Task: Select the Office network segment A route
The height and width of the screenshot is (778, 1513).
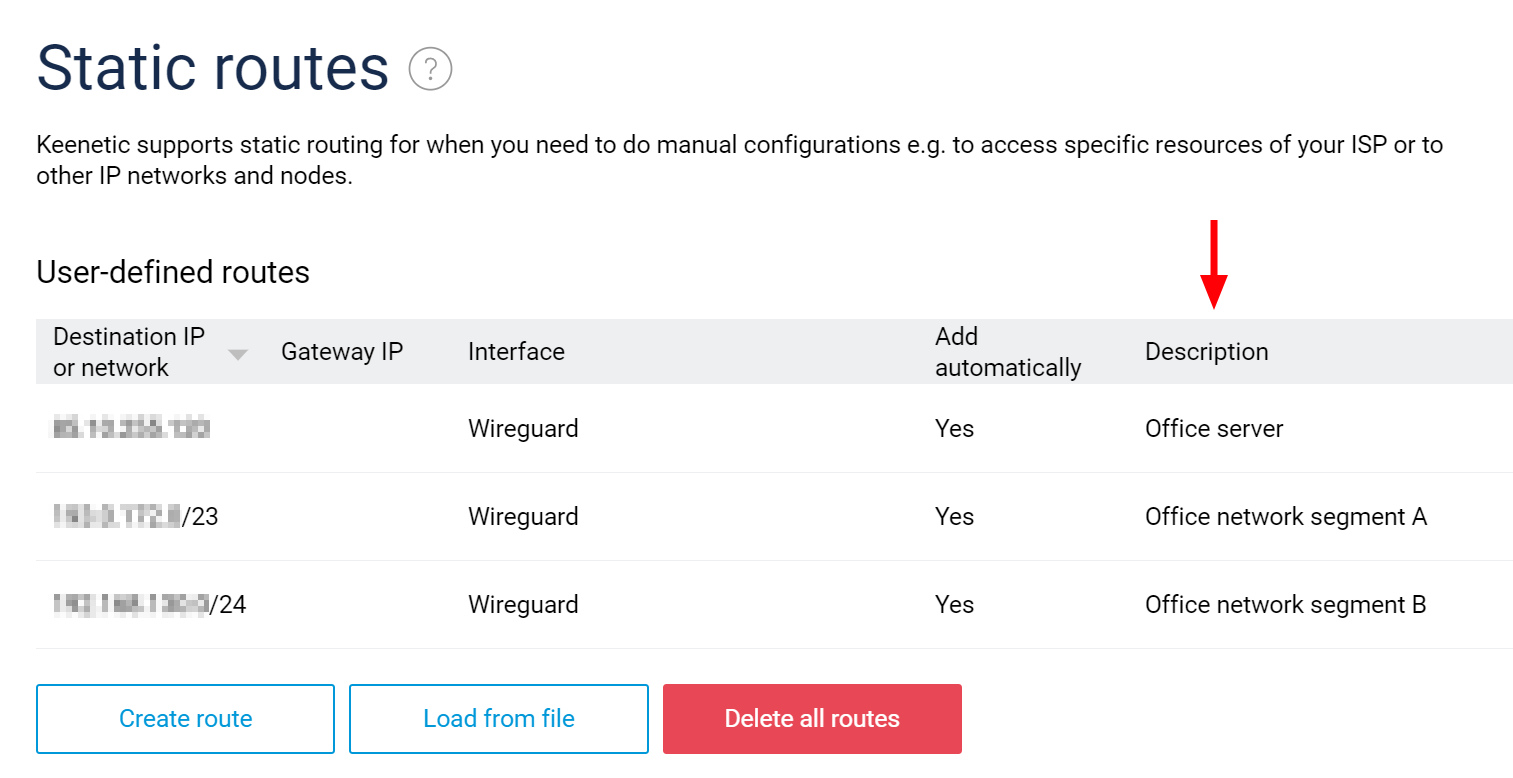Action: click(700, 516)
